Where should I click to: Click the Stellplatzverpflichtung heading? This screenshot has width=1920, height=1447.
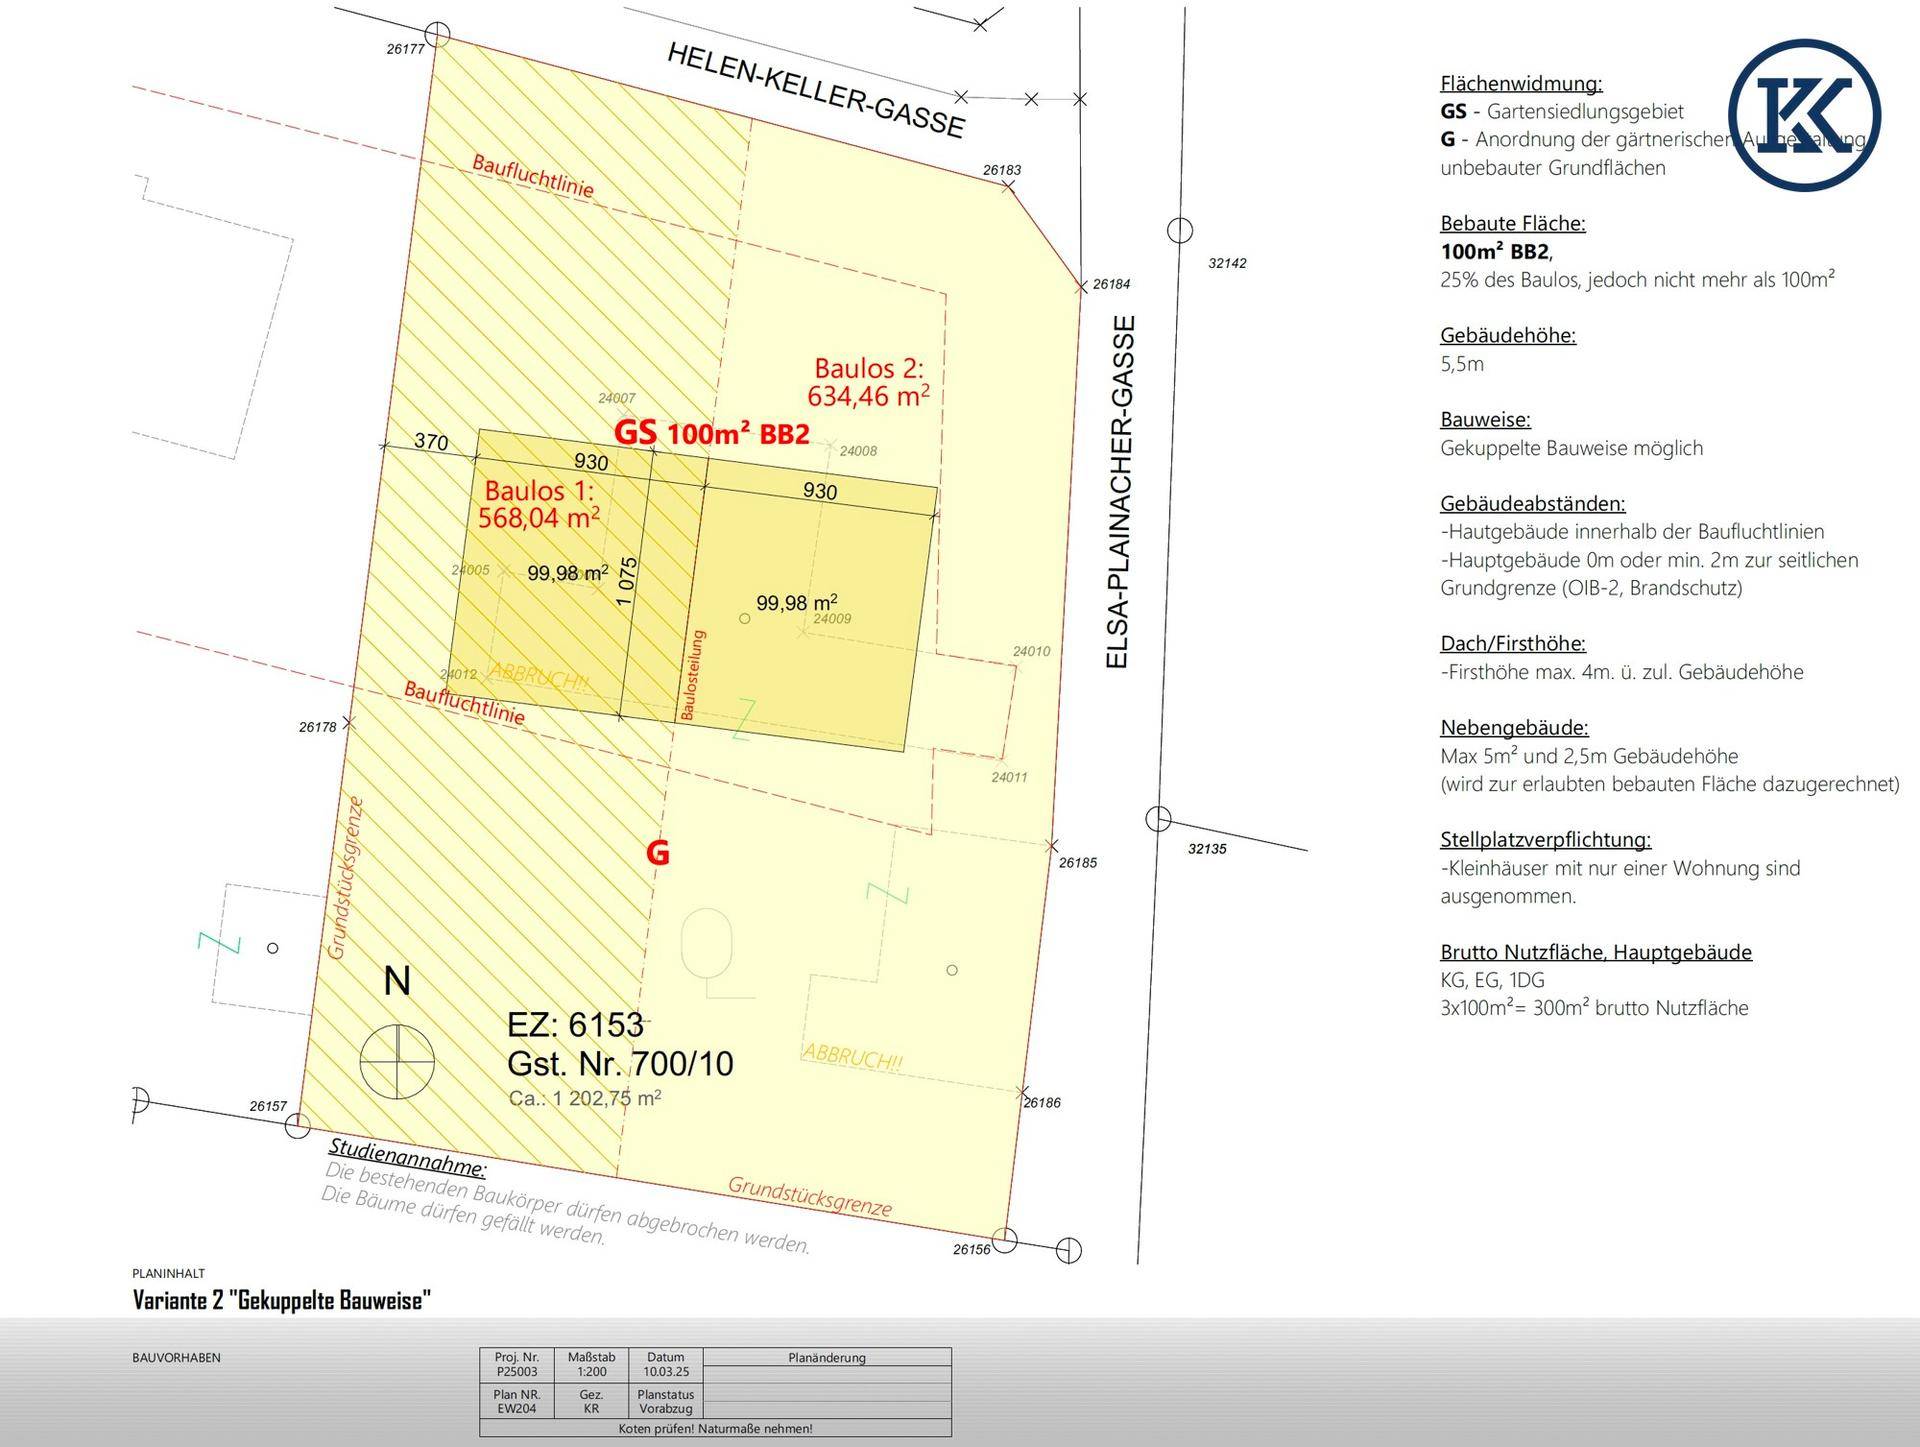[x=1545, y=839]
